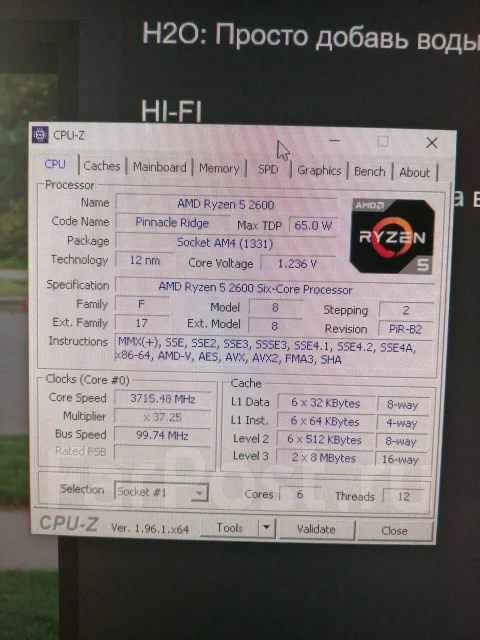Click the disabled maximize box
The width and height of the screenshot is (480, 640).
pyautogui.click(x=382, y=141)
